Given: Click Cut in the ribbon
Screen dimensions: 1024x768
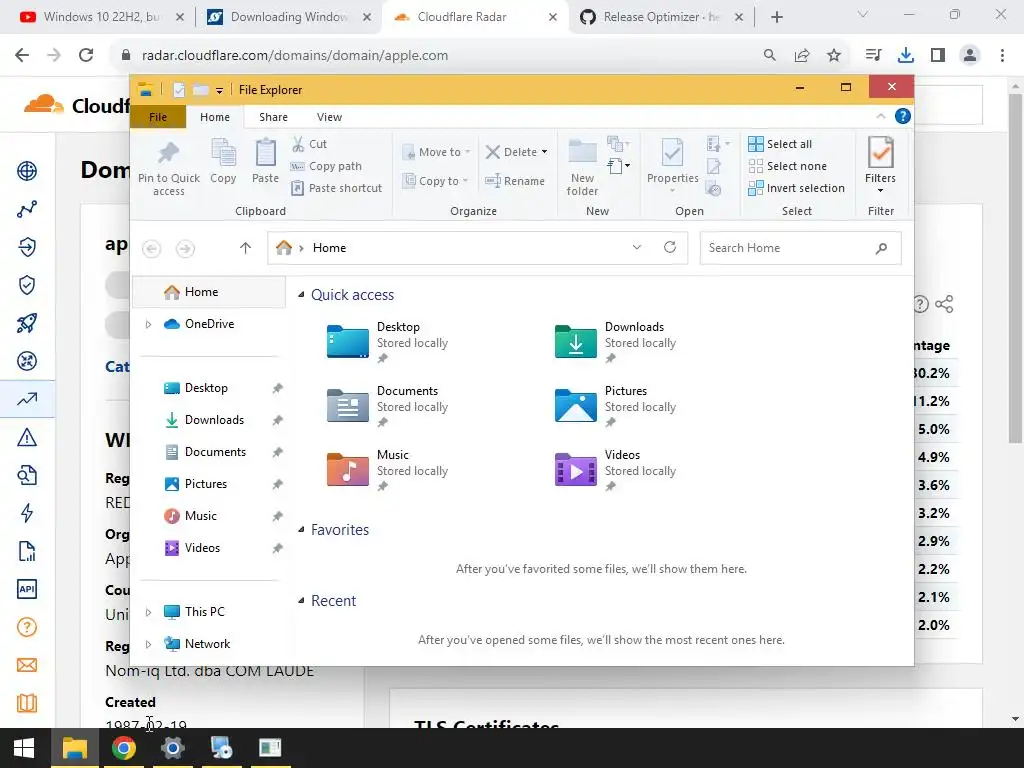Looking at the screenshot, I should [309, 144].
